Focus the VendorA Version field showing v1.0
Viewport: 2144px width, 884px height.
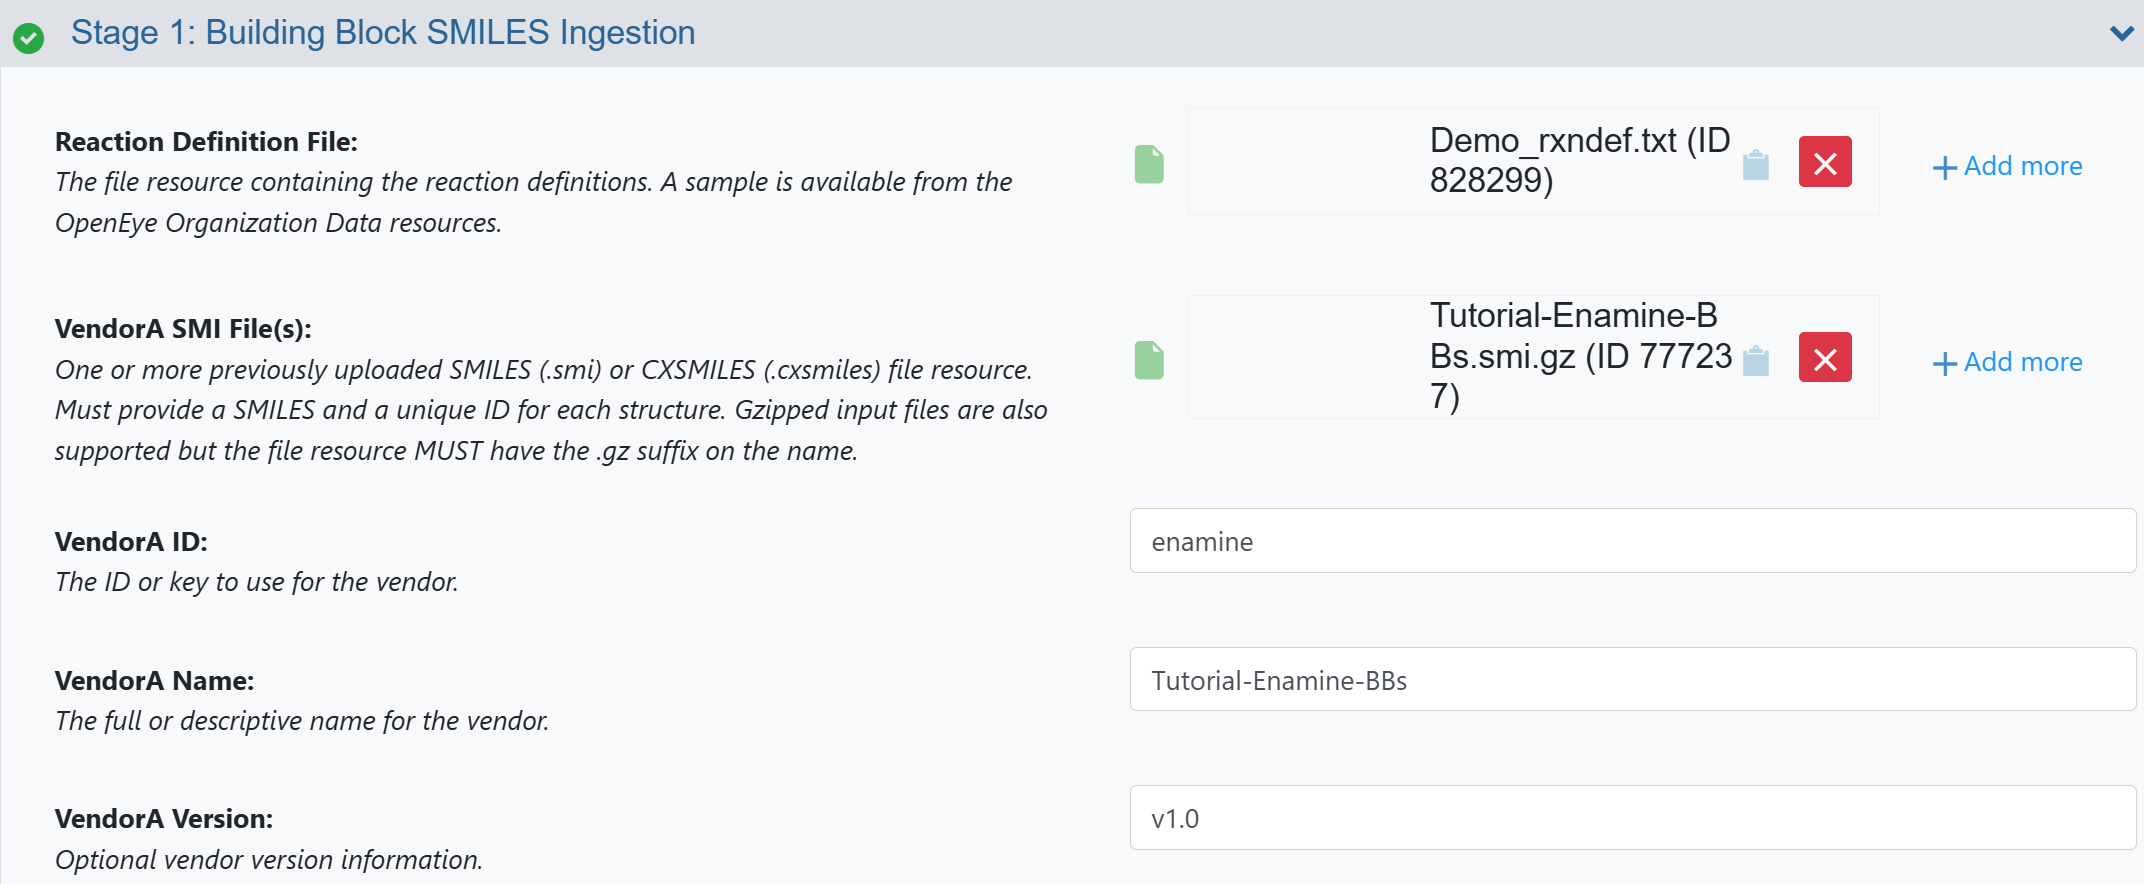[1632, 818]
